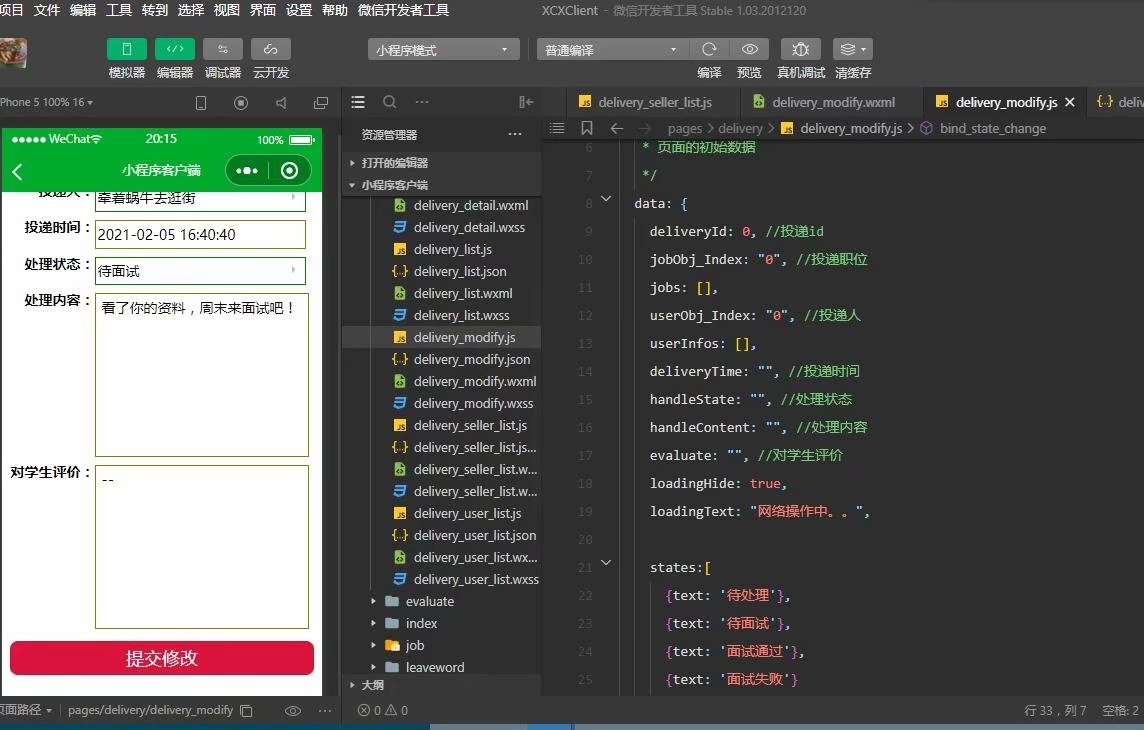Collapse the 小程序客户端 section
Screen dimensions: 1144x730
click(x=441, y=185)
